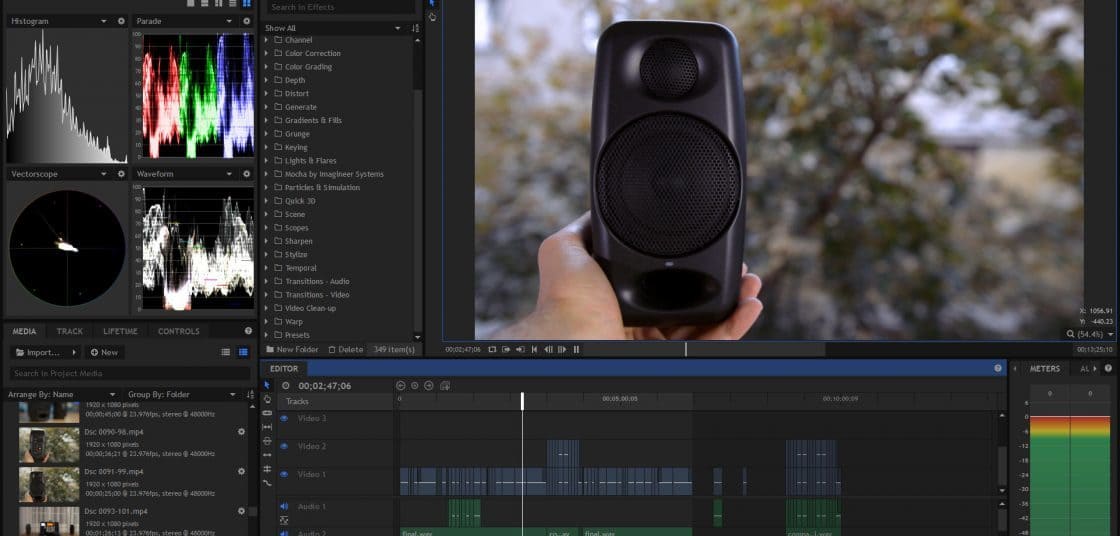Select the MEDIA tab

(24, 332)
